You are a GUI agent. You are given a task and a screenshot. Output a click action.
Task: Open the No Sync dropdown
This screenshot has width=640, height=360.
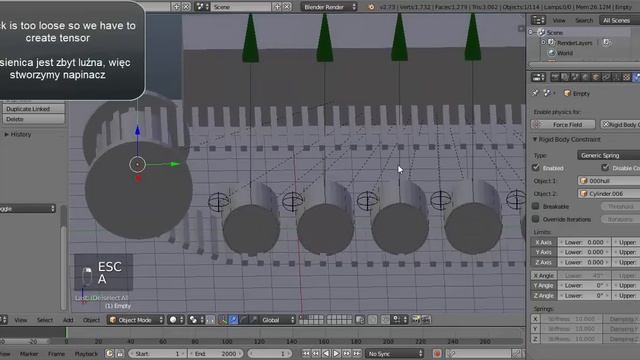394,353
